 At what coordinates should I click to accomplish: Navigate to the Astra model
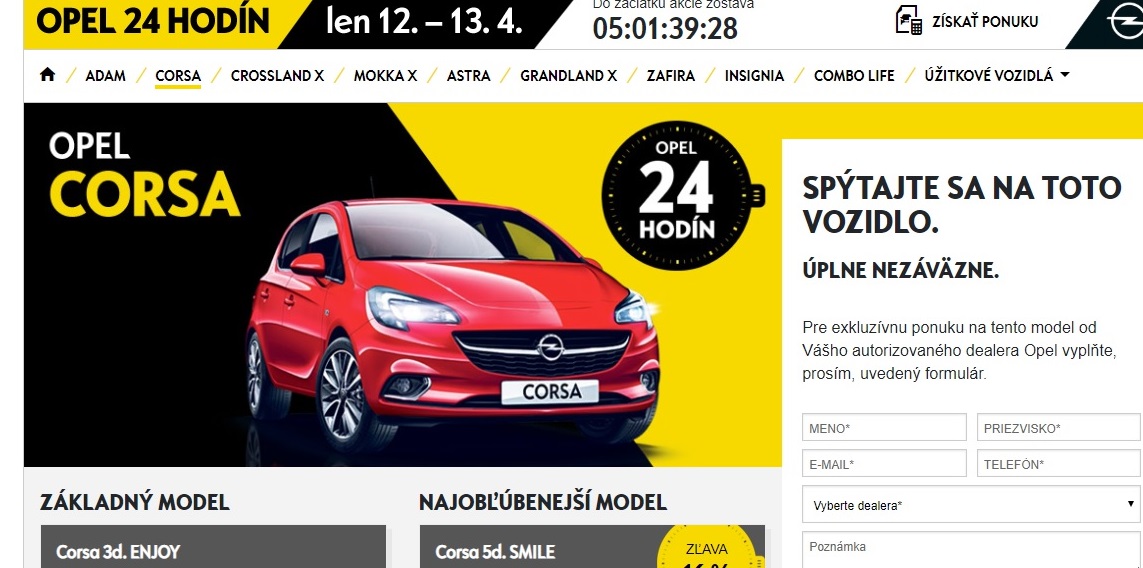(x=468, y=76)
